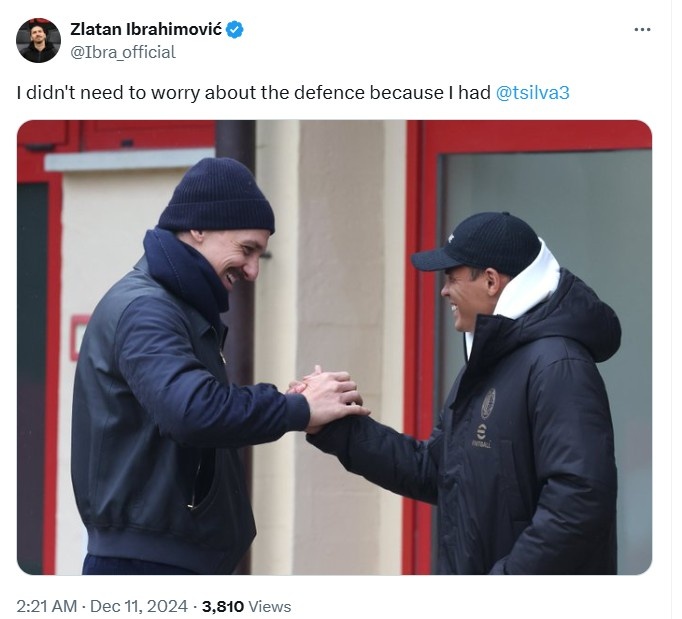Click the club crest on the puffer jacket
The image size is (682, 619).
tap(488, 404)
